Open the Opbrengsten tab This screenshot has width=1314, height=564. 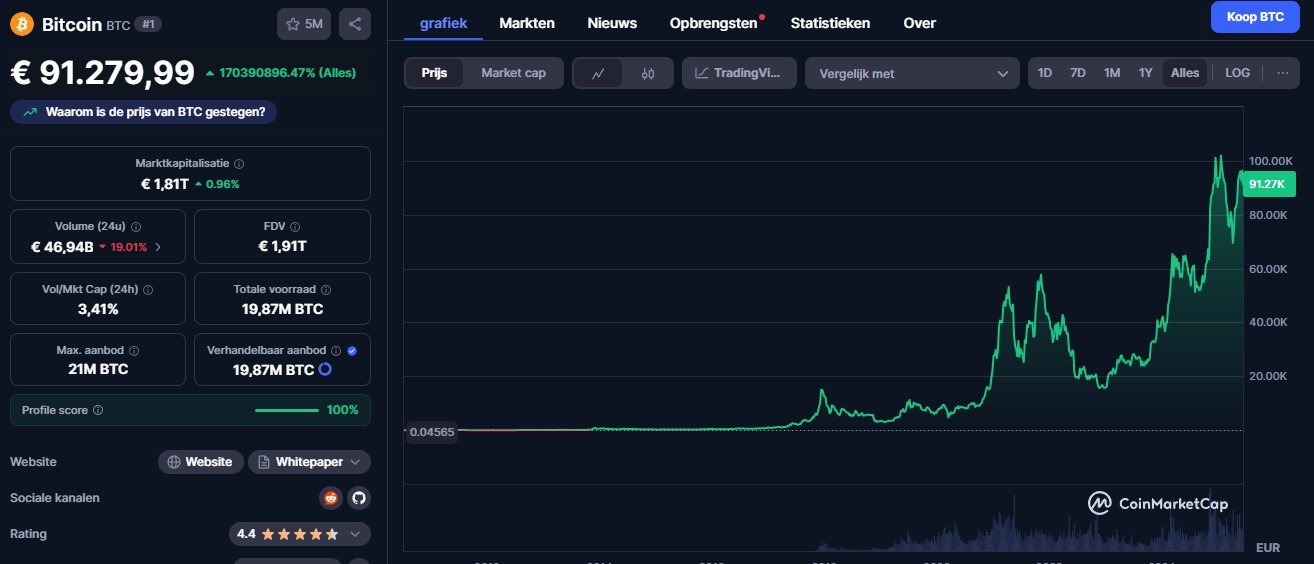713,22
